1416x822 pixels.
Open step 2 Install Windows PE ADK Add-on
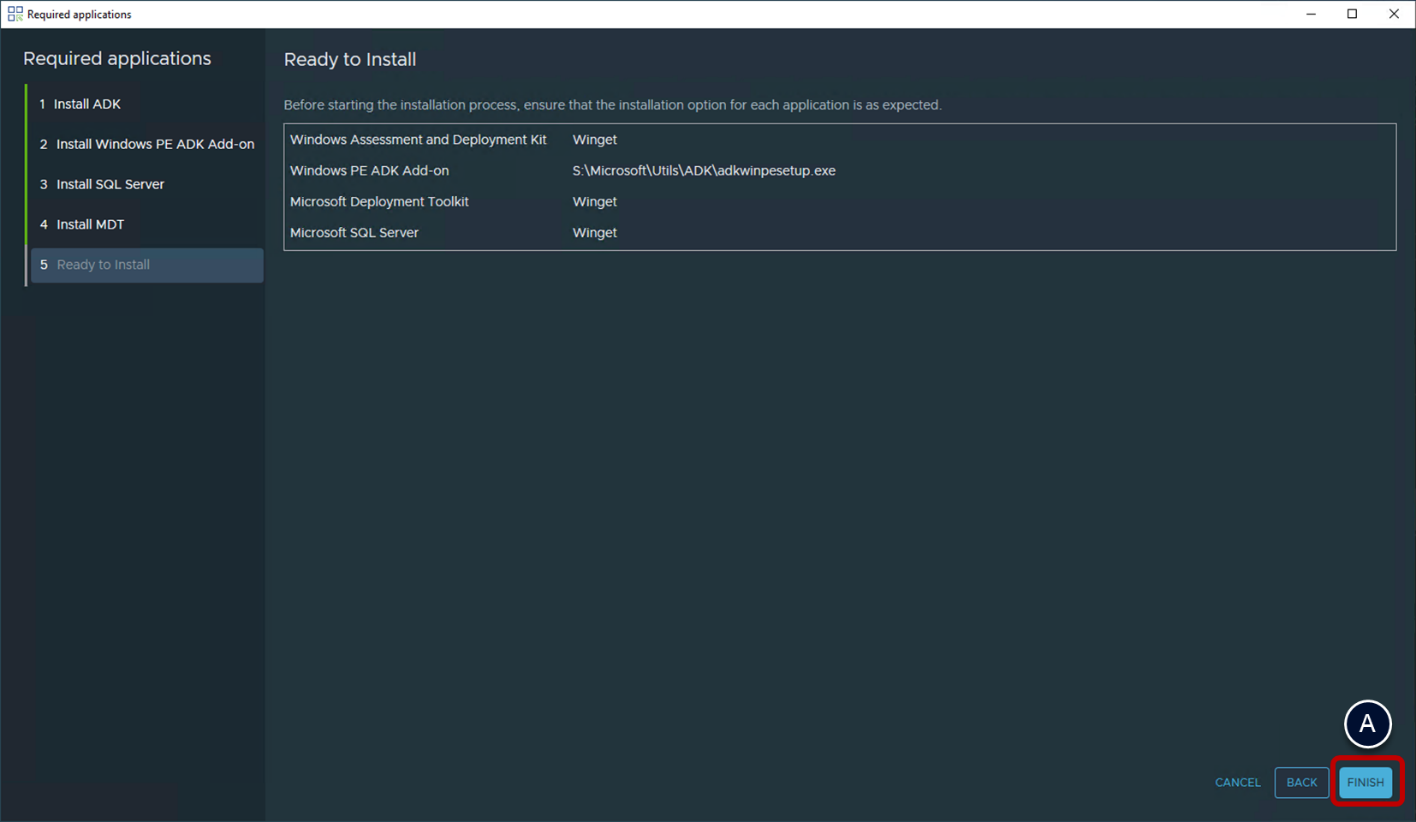pos(155,144)
